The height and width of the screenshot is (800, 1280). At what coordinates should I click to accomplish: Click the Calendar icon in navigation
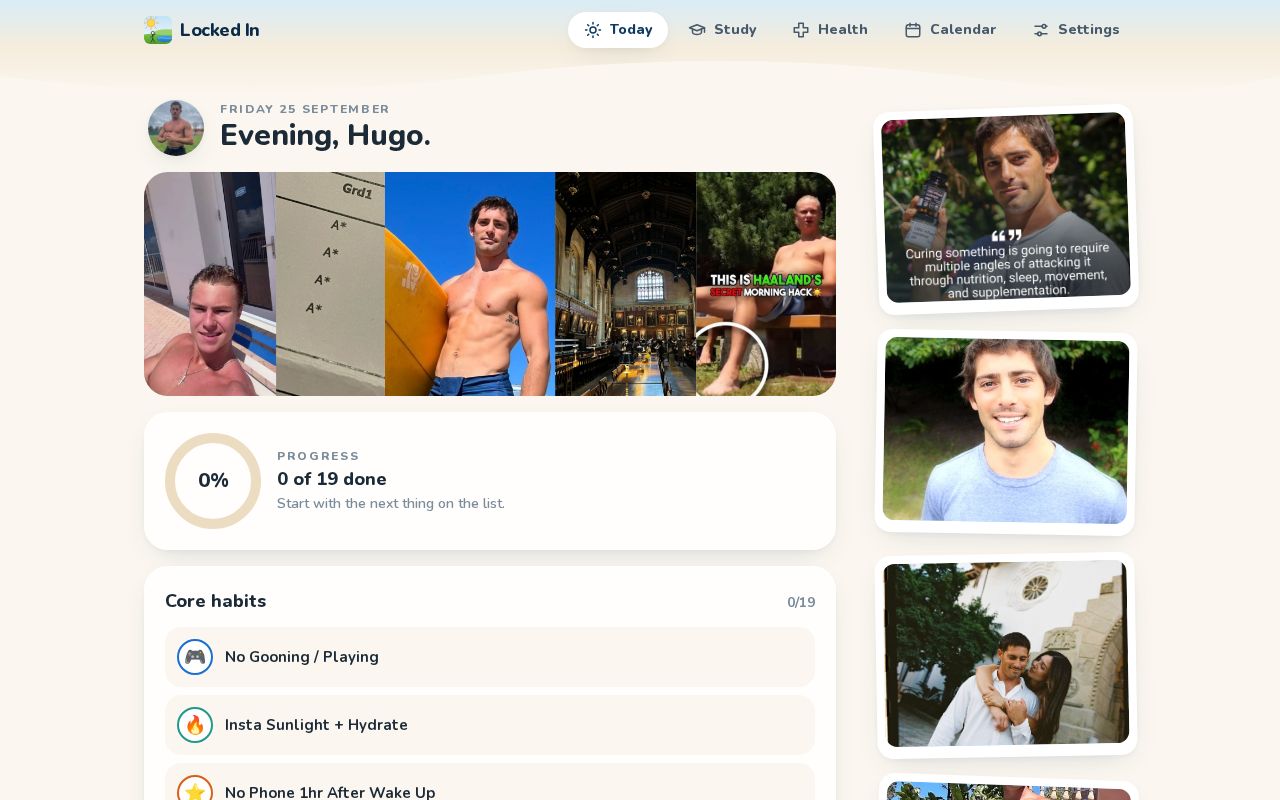click(x=913, y=30)
